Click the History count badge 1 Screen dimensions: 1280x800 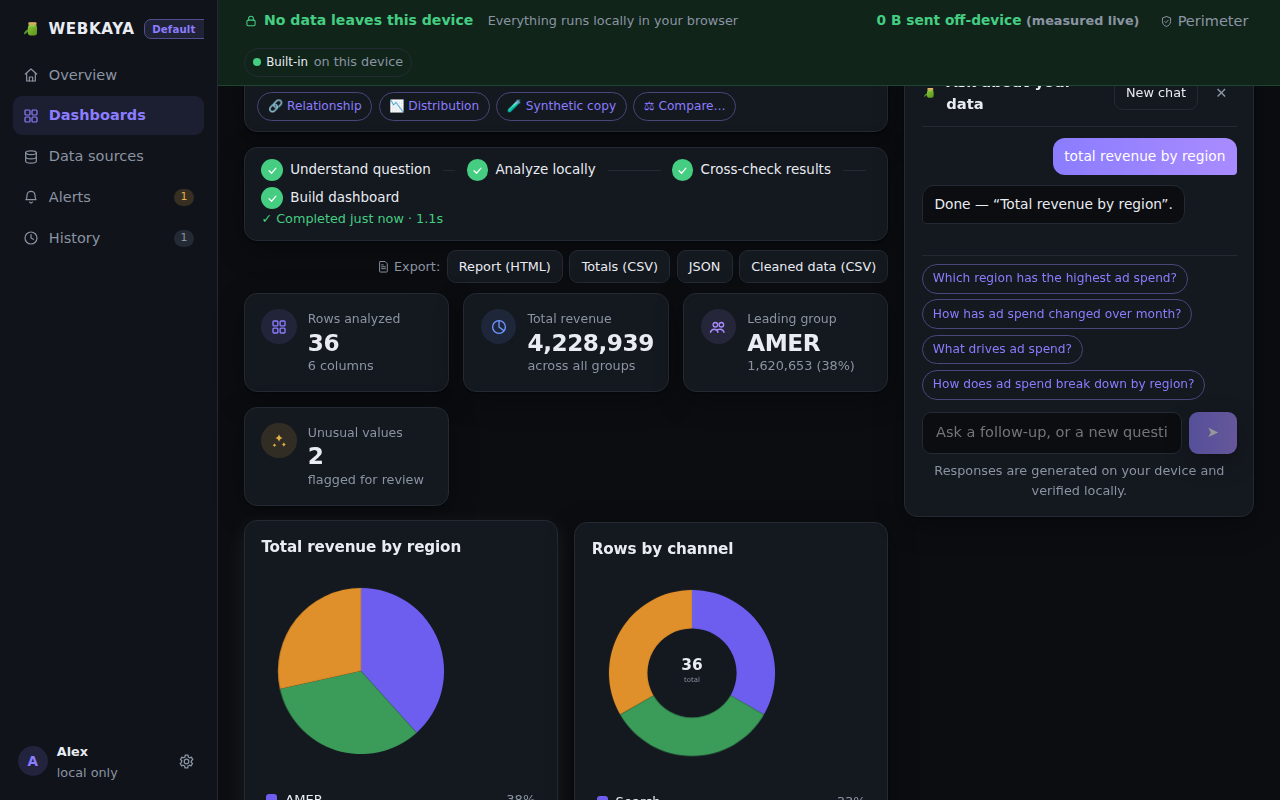184,238
